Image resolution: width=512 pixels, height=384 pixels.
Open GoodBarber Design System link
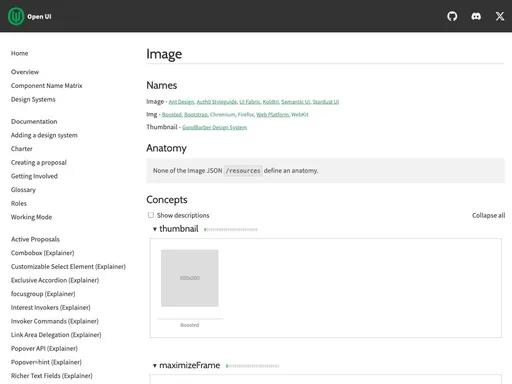214,127
